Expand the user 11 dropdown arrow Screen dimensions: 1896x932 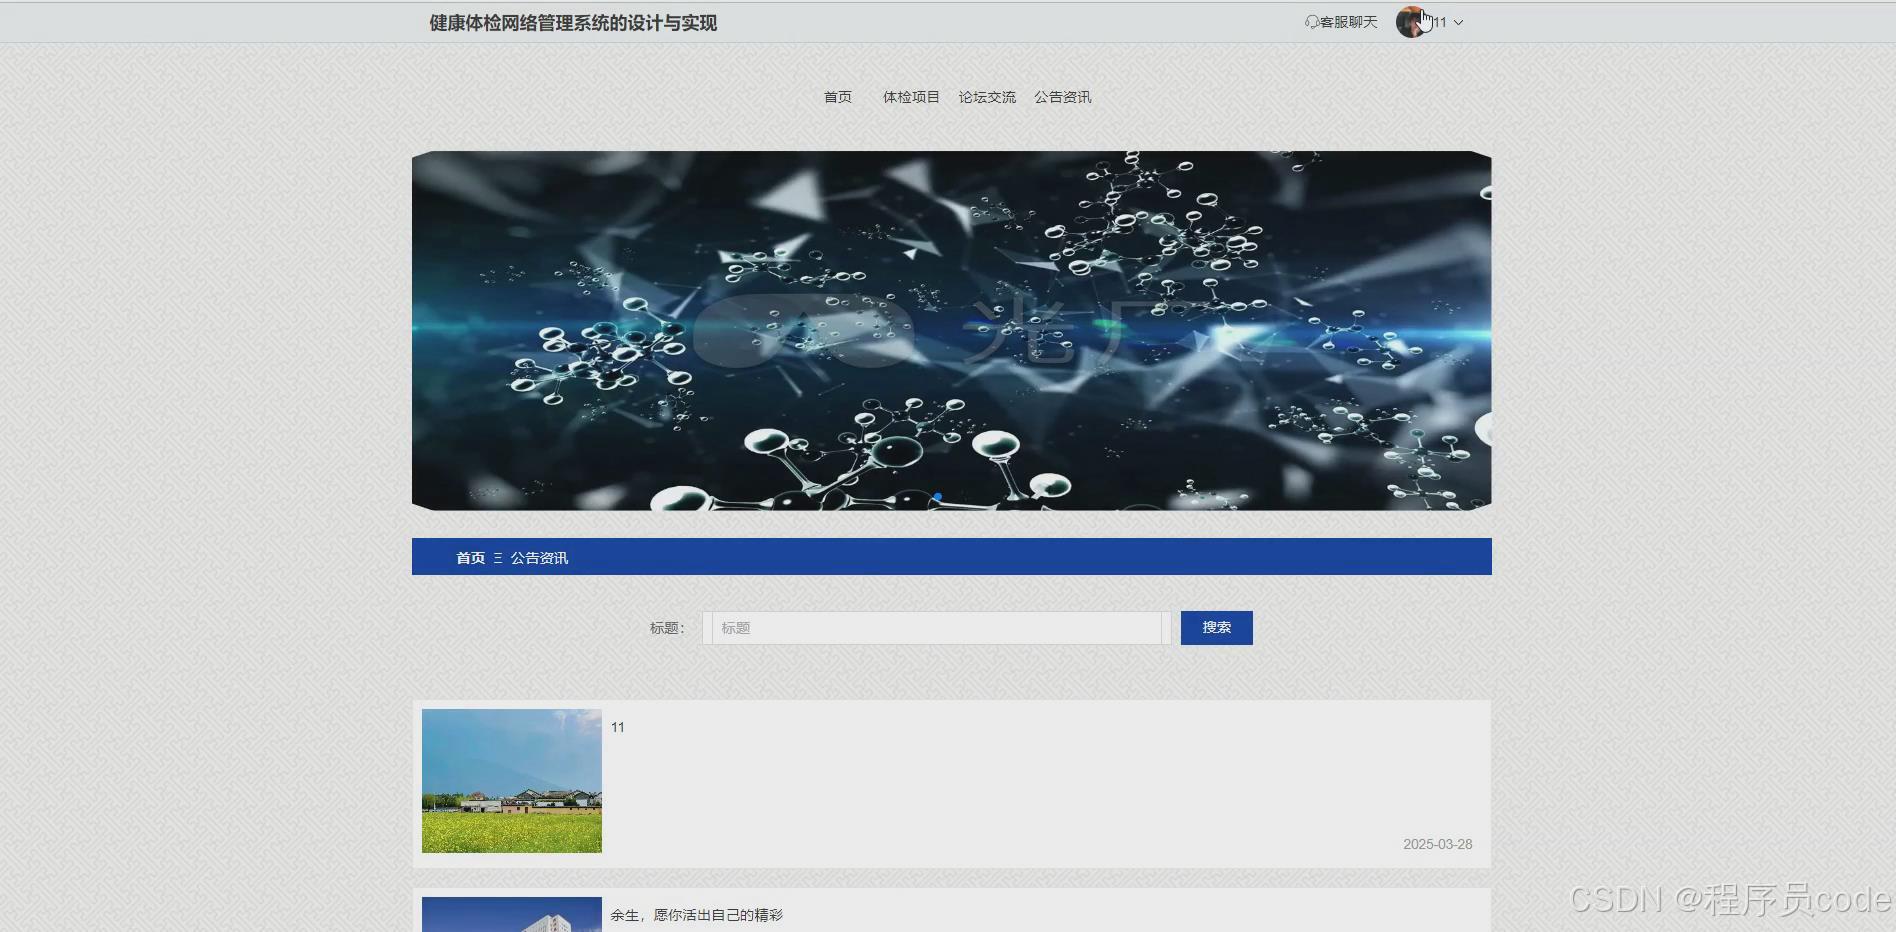(1458, 22)
